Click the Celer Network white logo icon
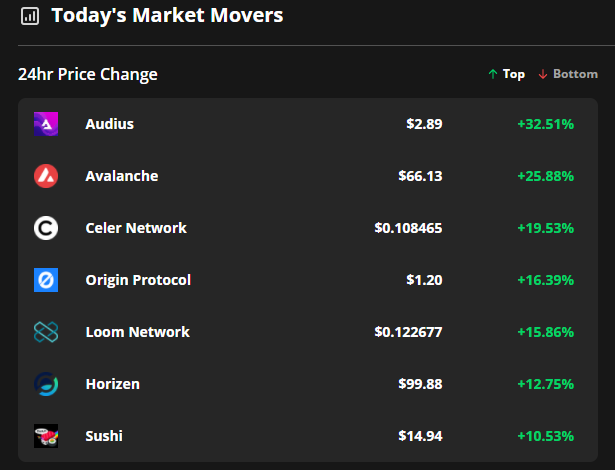The width and height of the screenshot is (615, 470). 46,228
